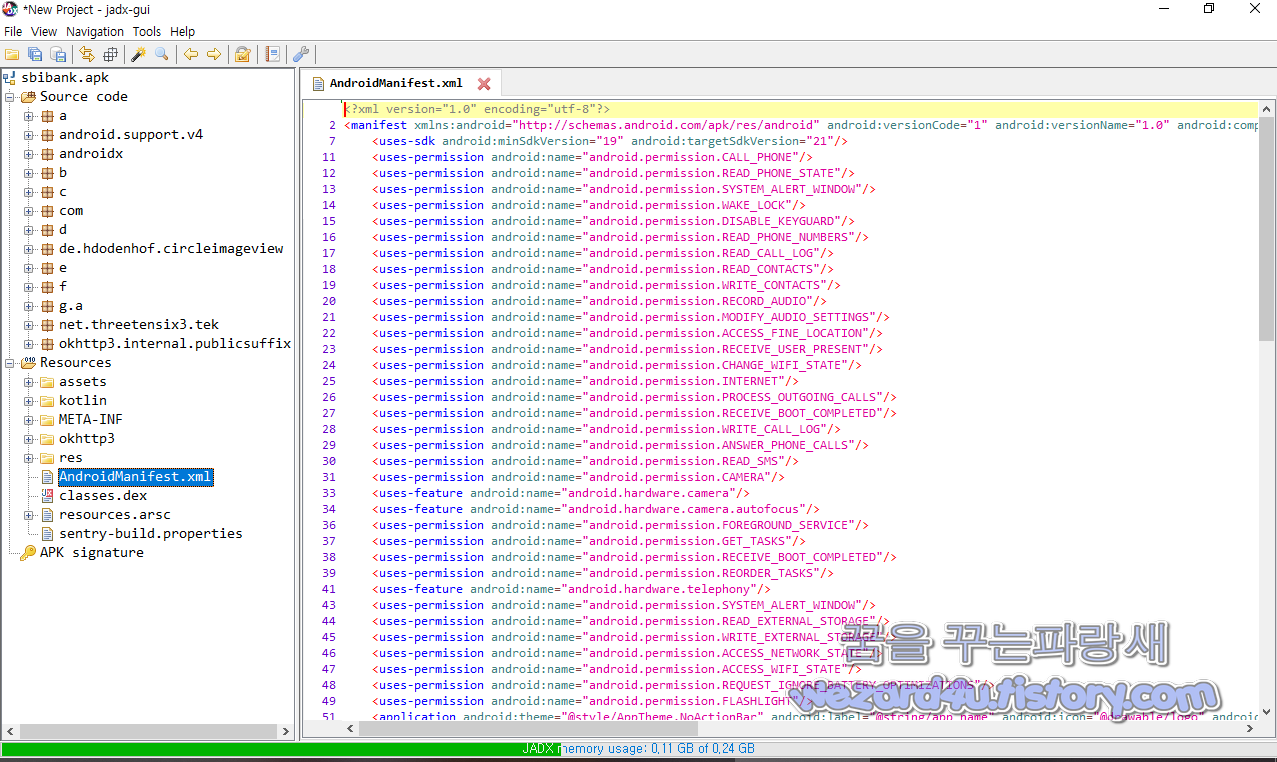Click the CAMERA permission line

pyautogui.click(x=578, y=477)
